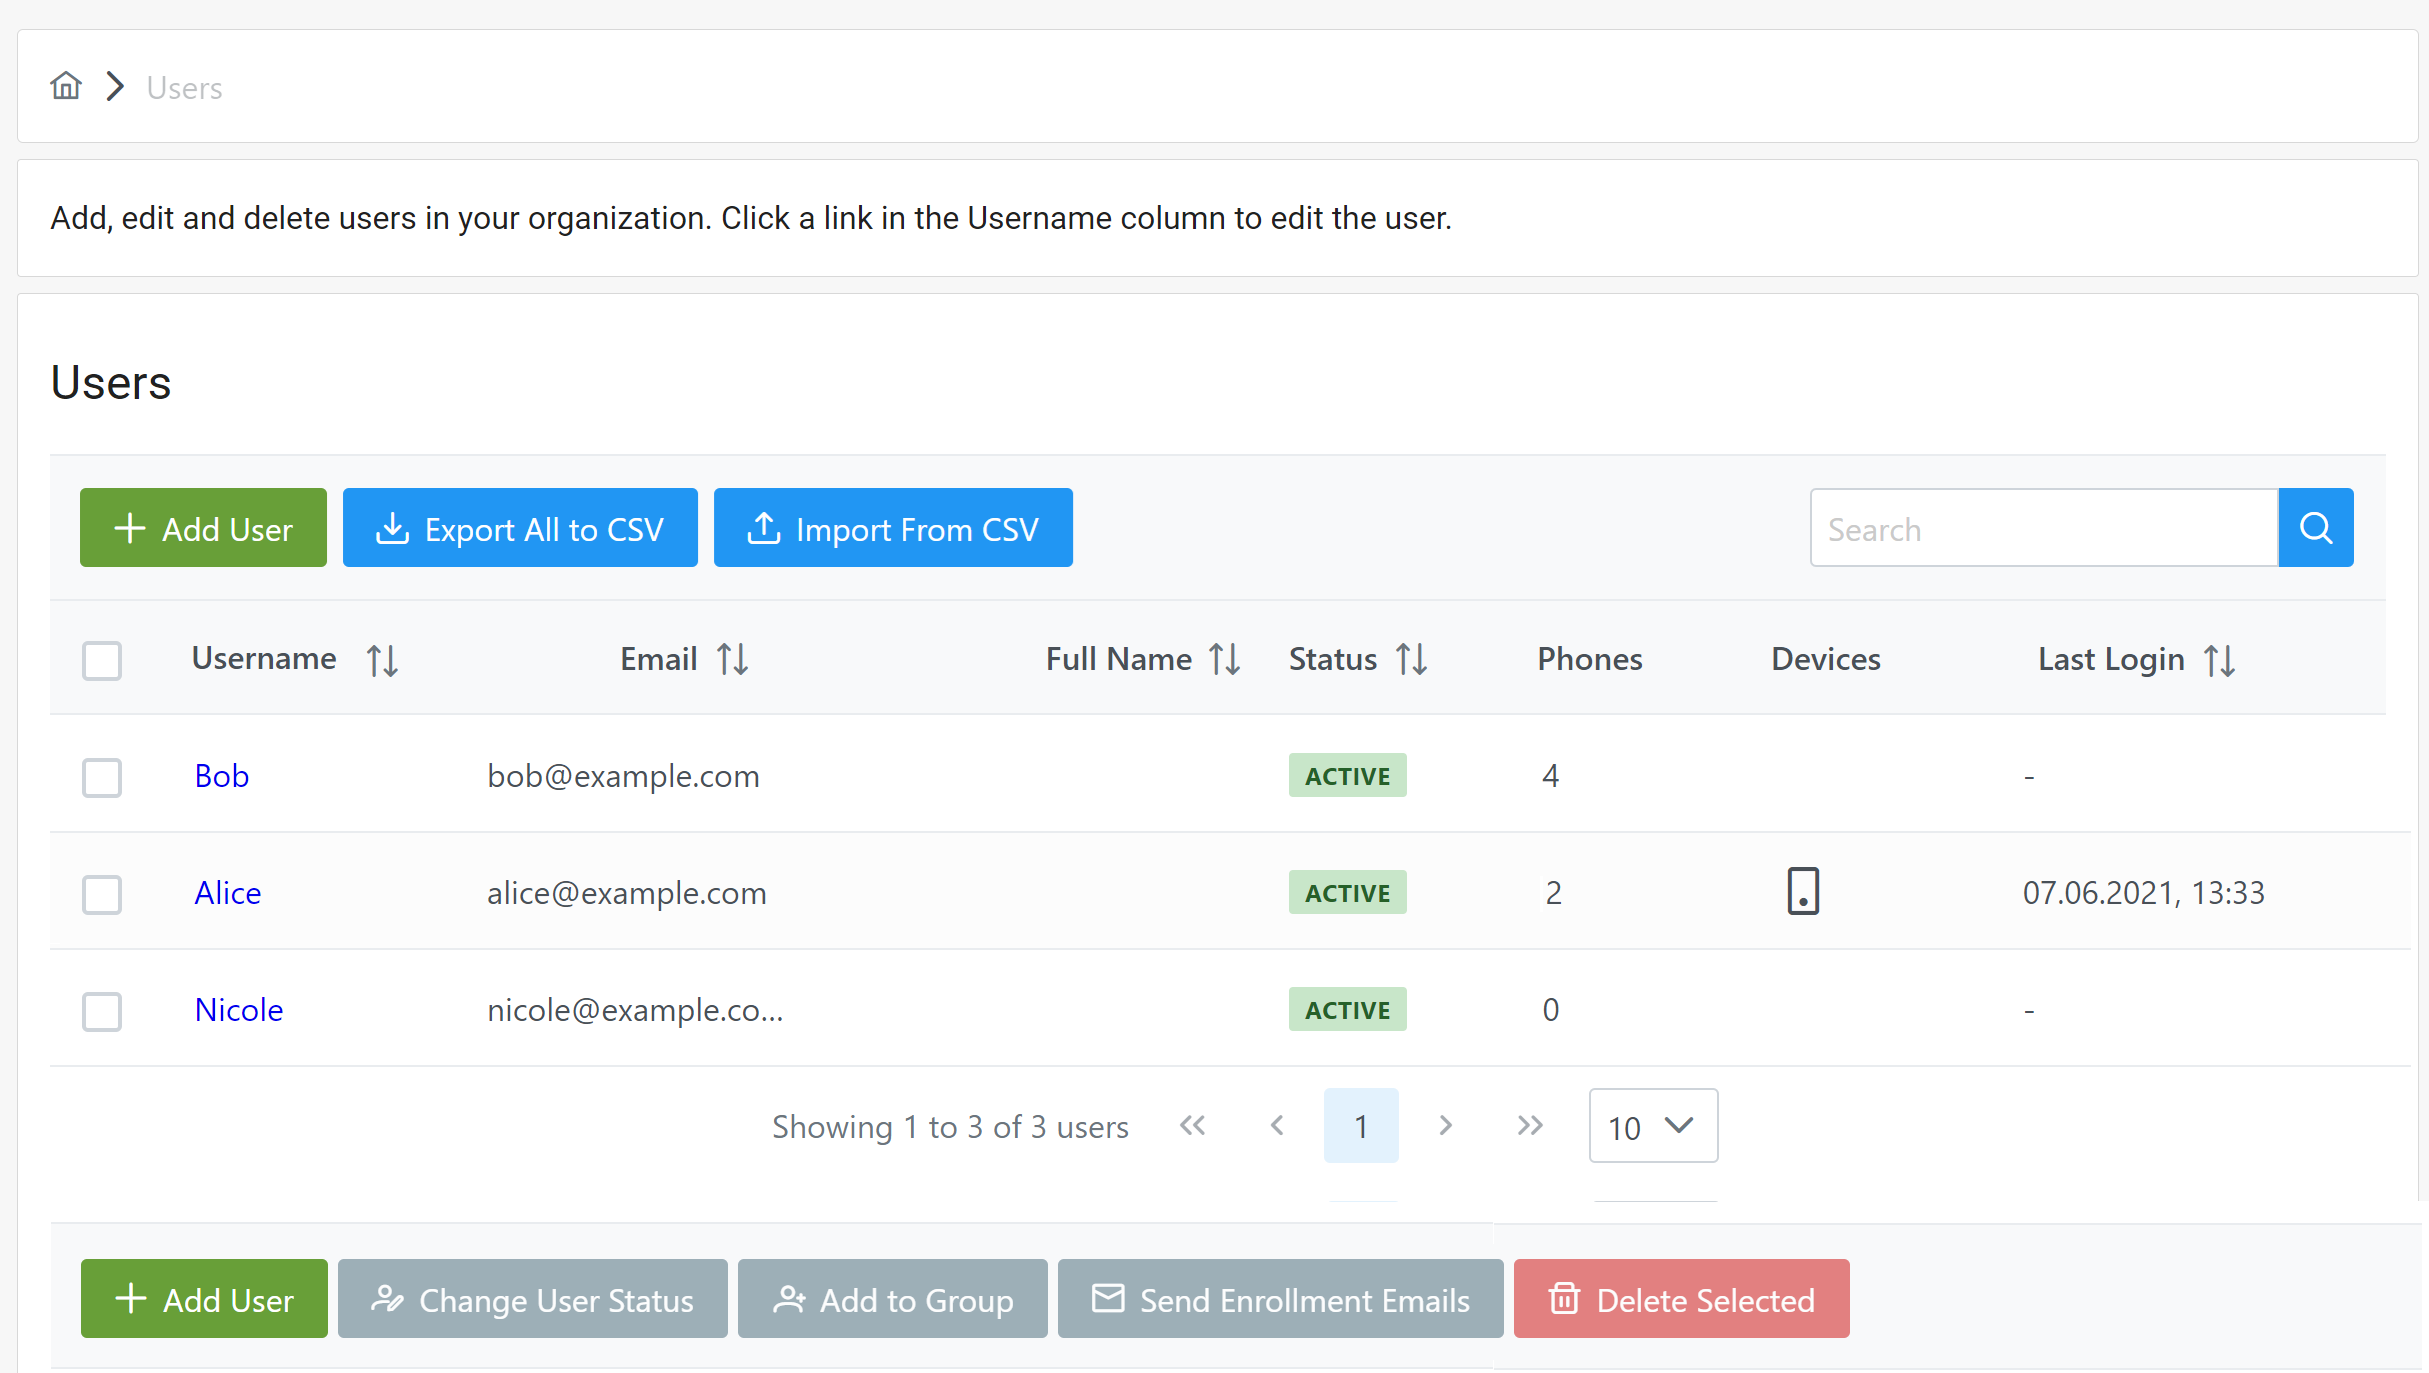The width and height of the screenshot is (2429, 1373).
Task: Toggle the select-all users checkbox
Action: (102, 660)
